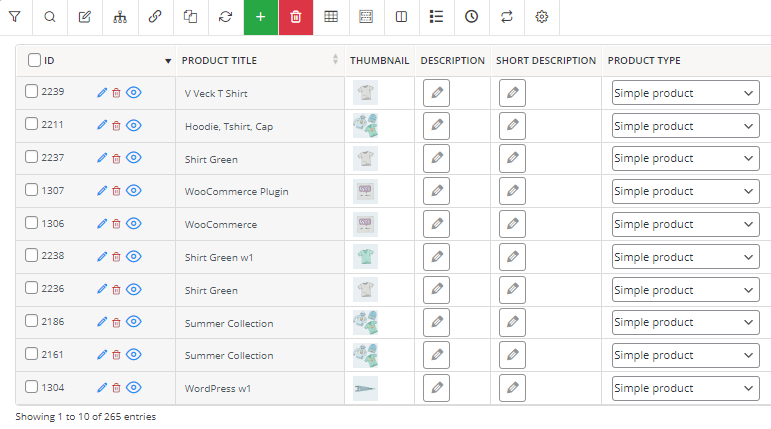This screenshot has height=429, width=771.
Task: Open product type dropdown for WordPress w1
Action: click(x=685, y=388)
